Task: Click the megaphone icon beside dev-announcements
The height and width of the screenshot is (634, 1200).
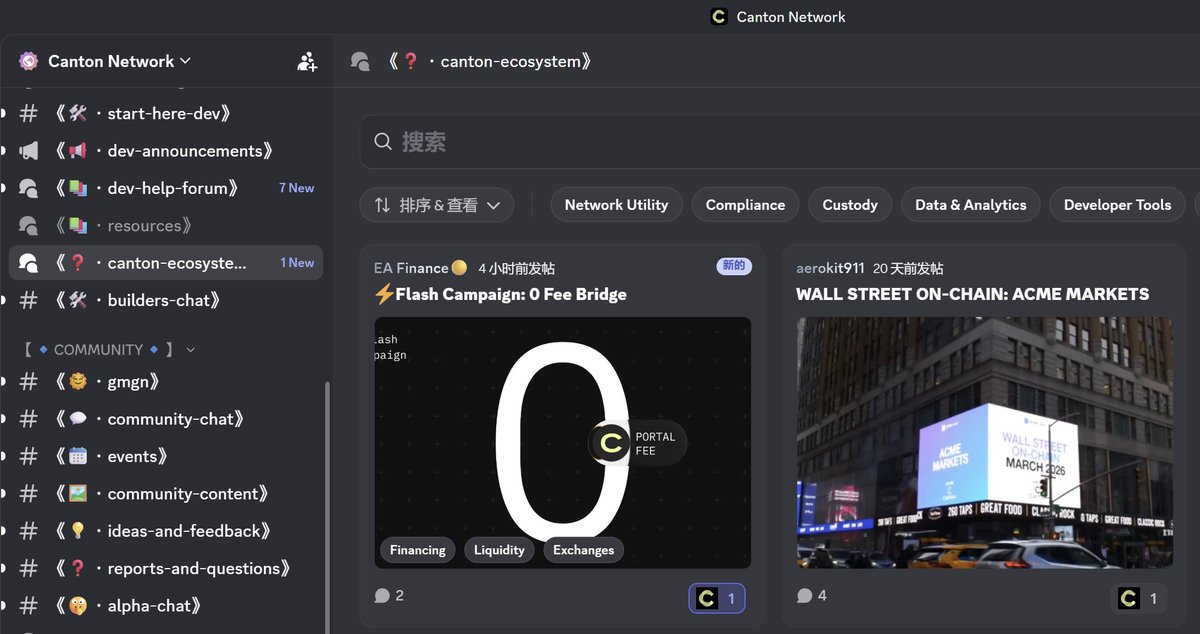Action: (29, 151)
